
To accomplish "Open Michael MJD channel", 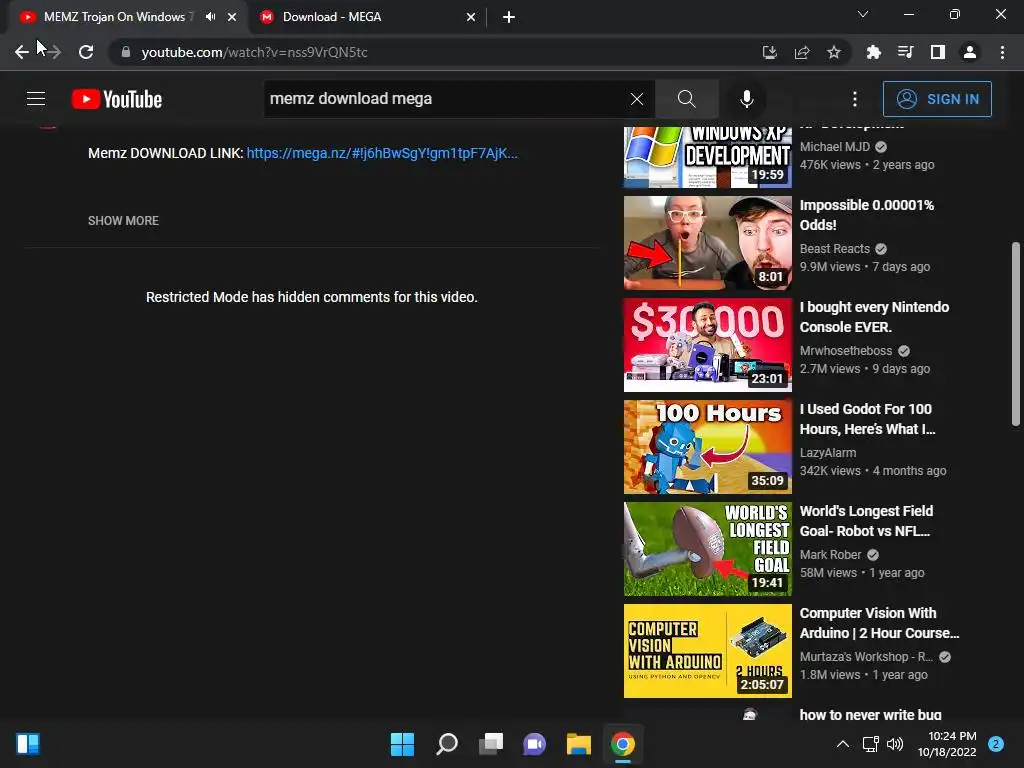I will pos(835,147).
